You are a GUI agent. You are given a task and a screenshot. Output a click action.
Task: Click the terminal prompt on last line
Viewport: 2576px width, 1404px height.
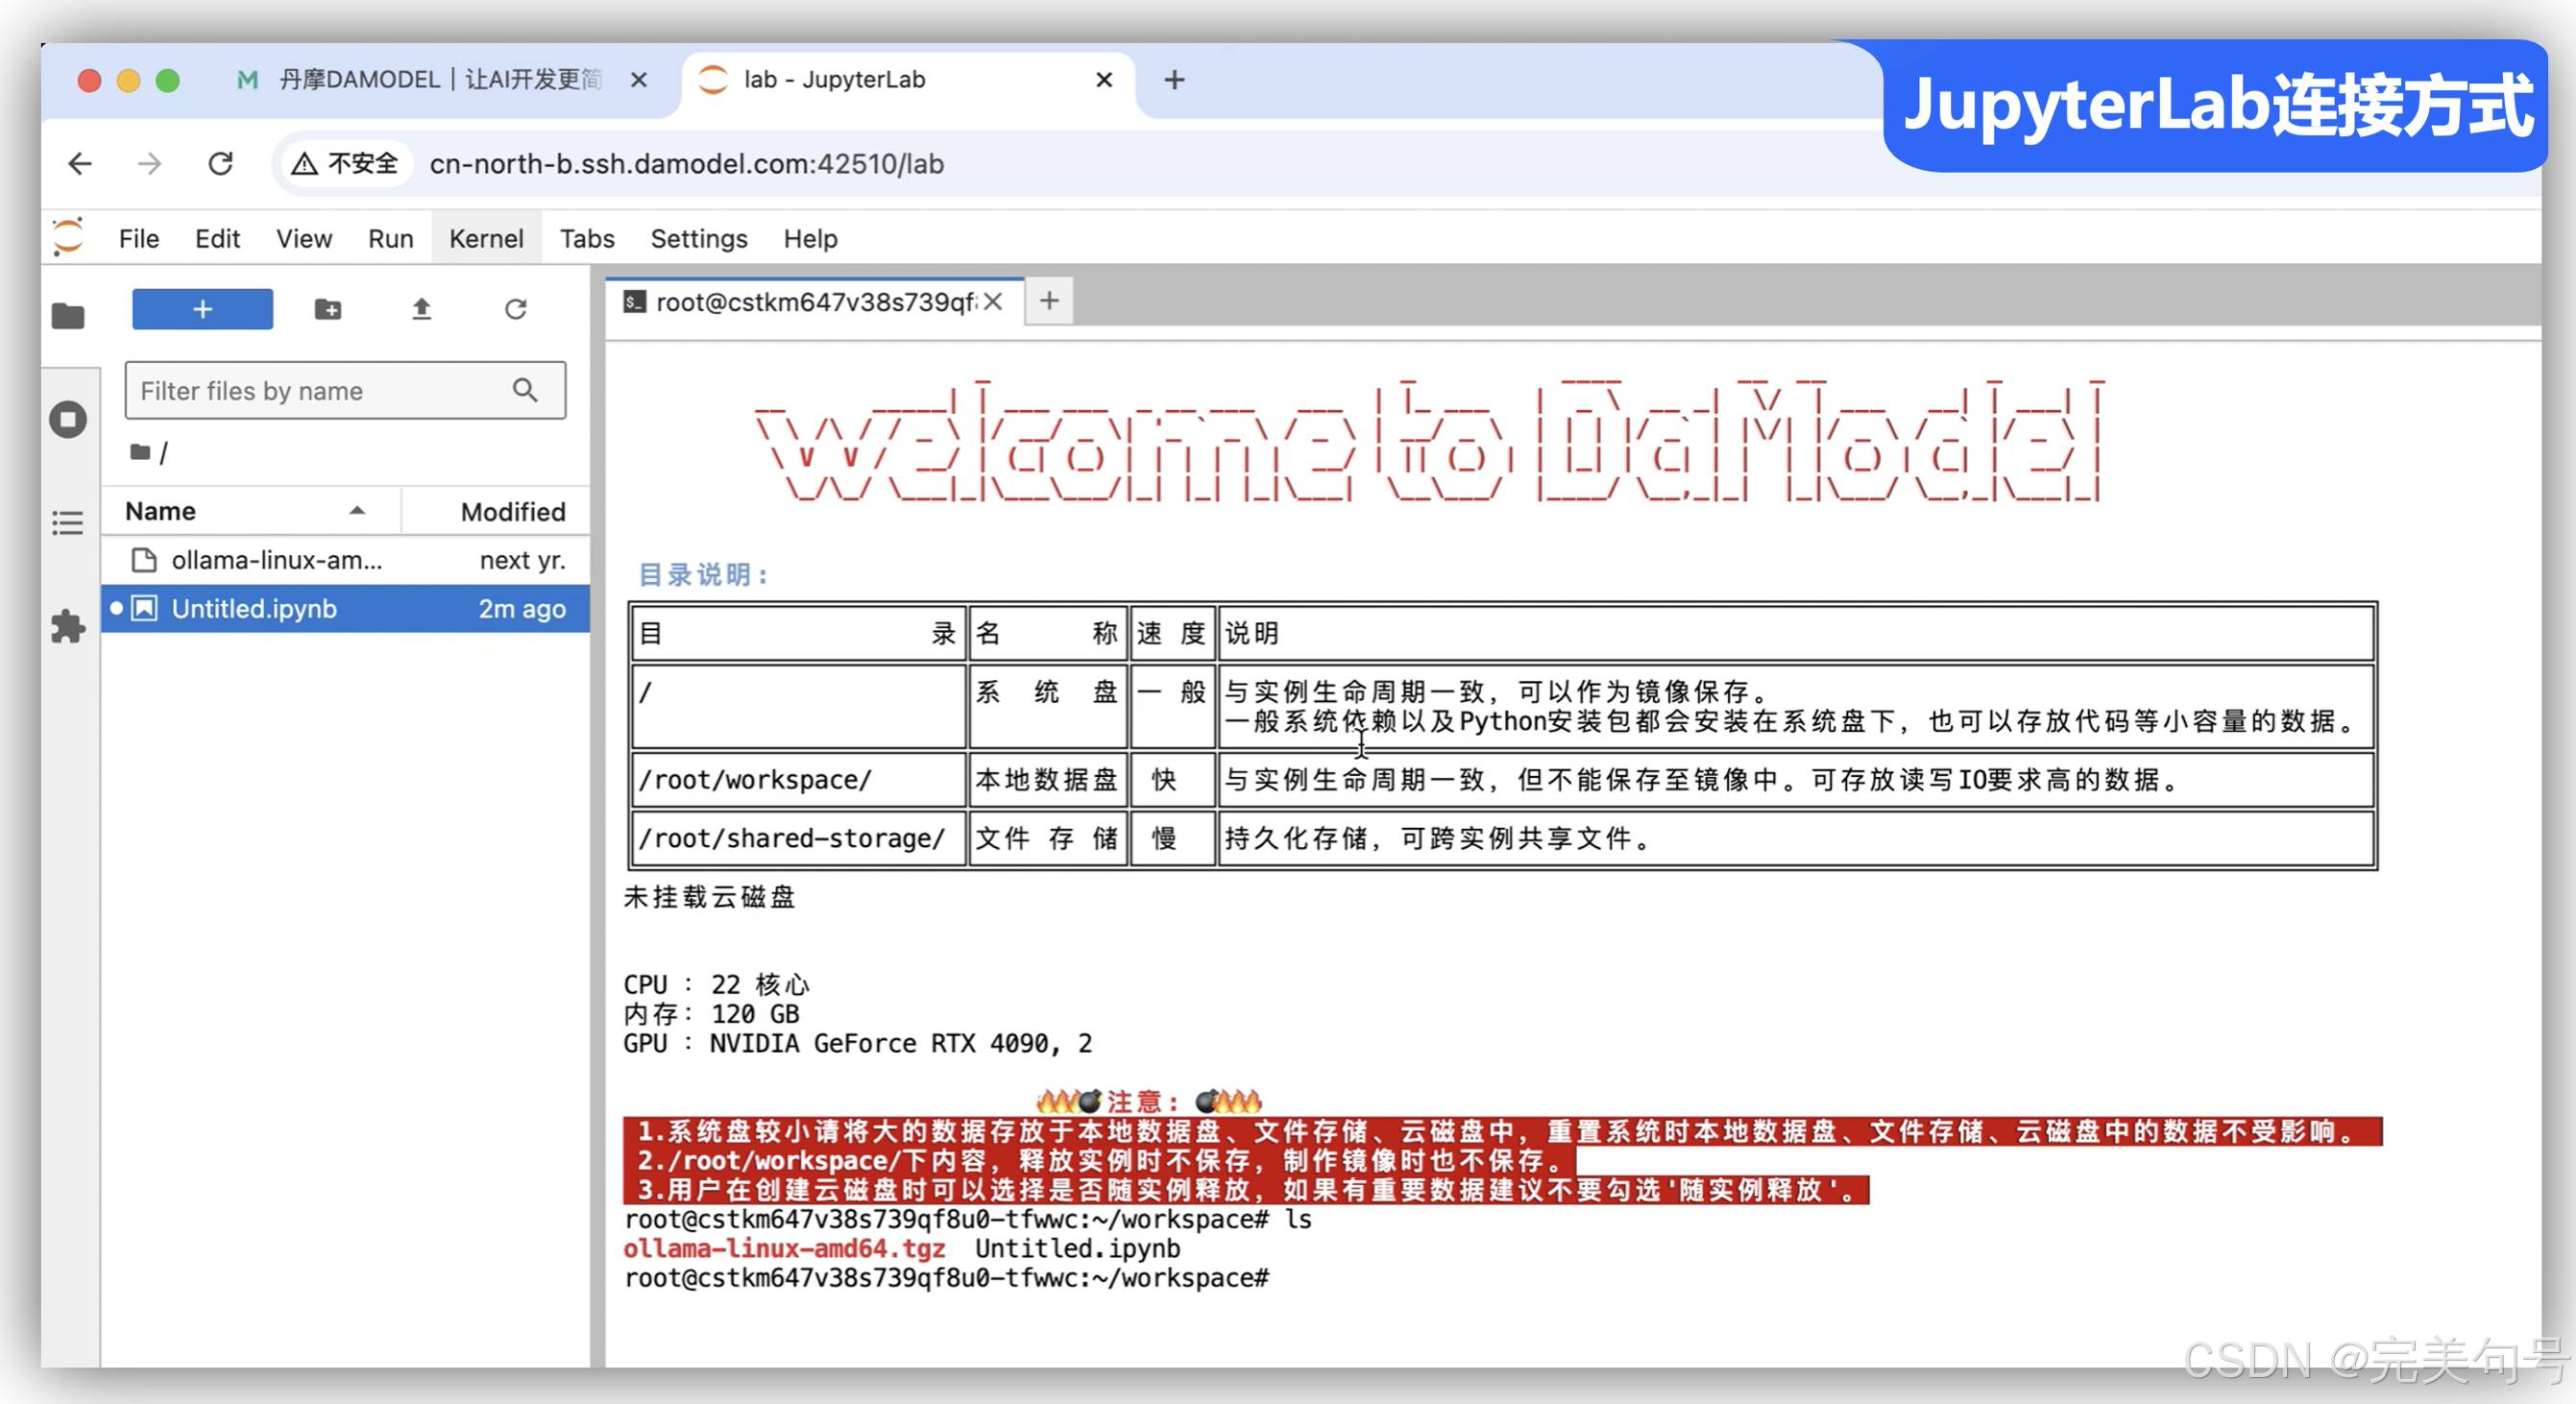tap(946, 1278)
